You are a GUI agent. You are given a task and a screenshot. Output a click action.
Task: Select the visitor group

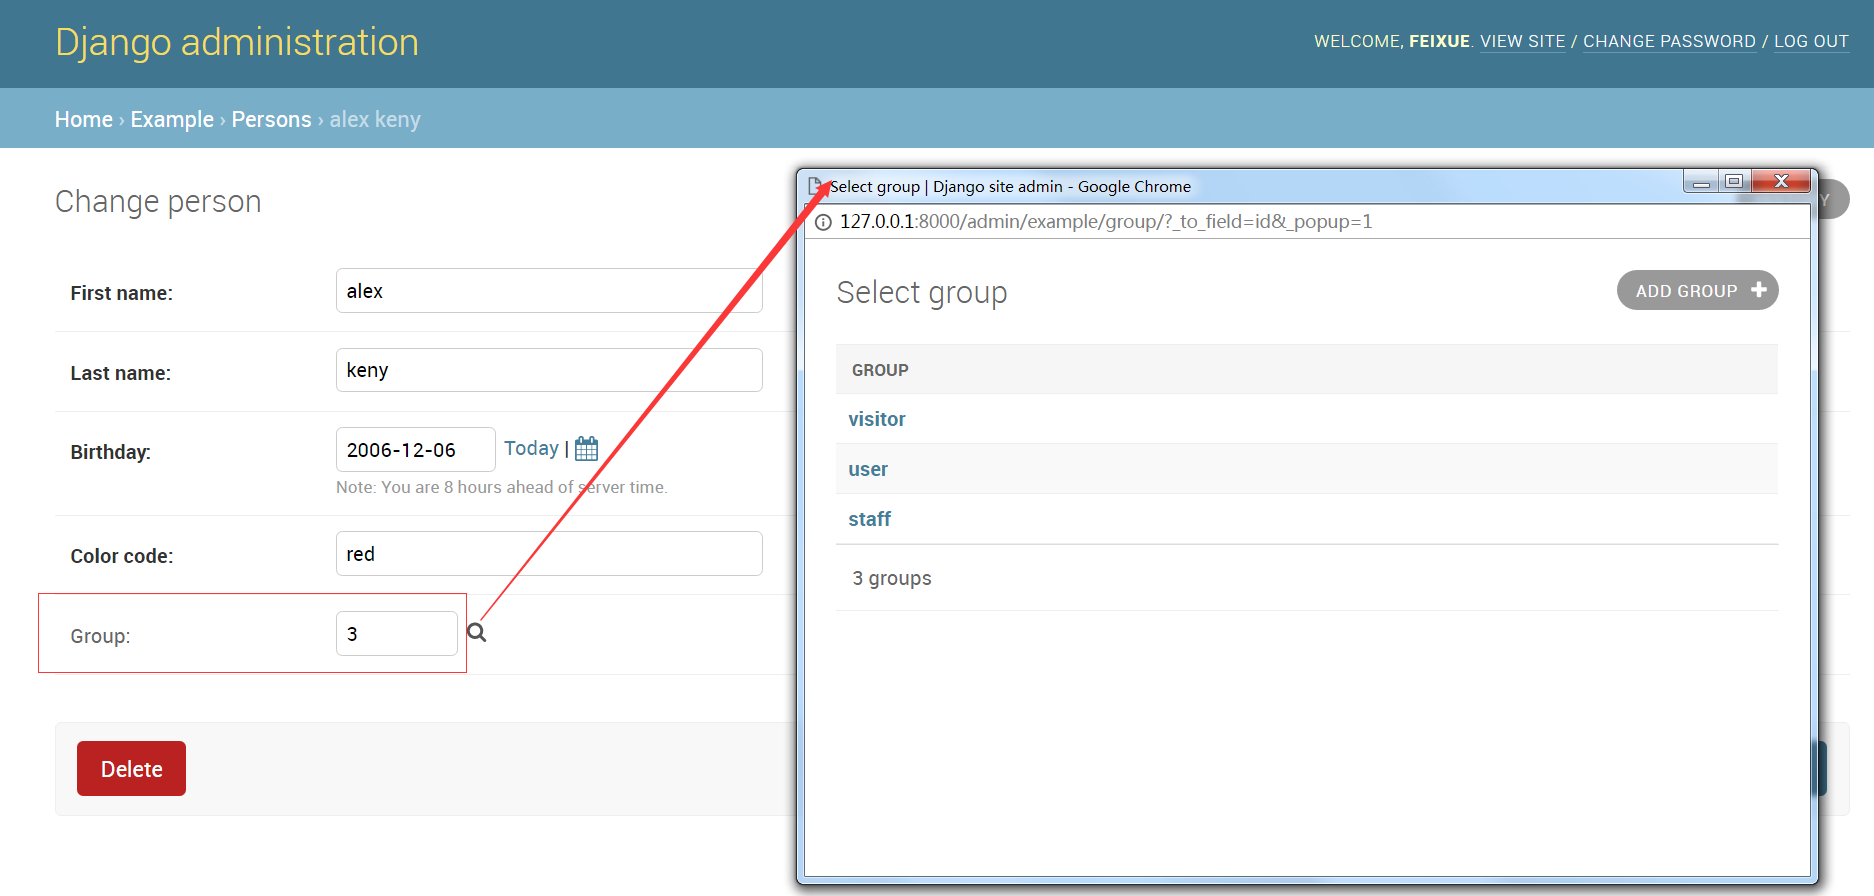point(877,419)
